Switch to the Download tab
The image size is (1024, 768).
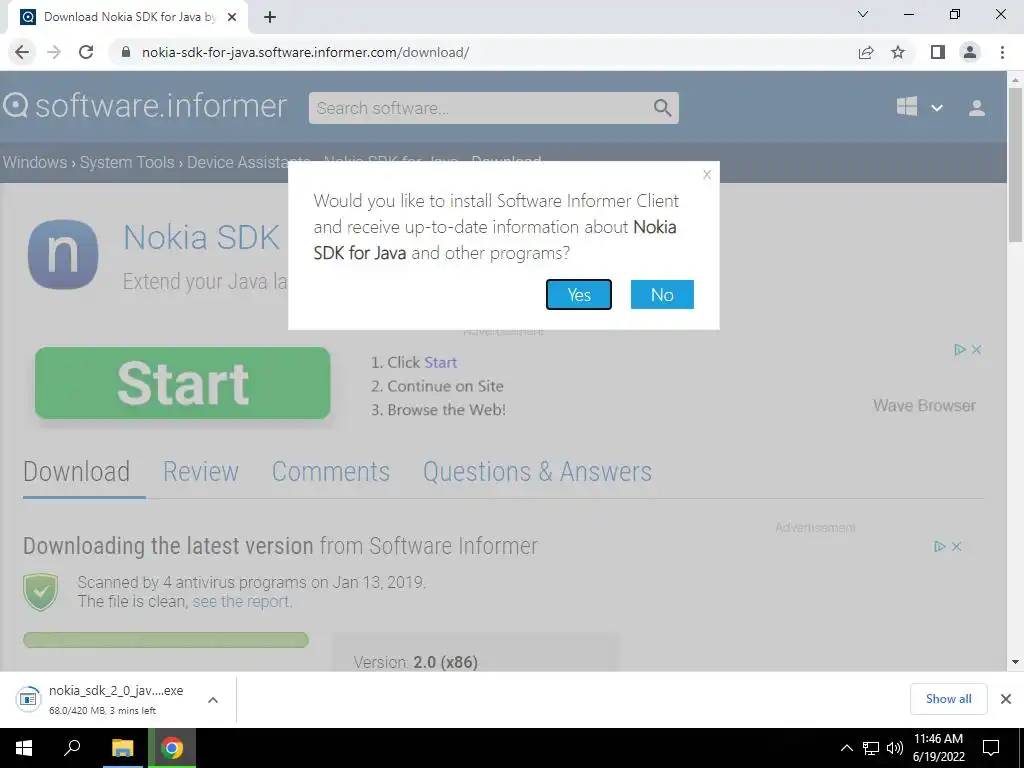76,472
